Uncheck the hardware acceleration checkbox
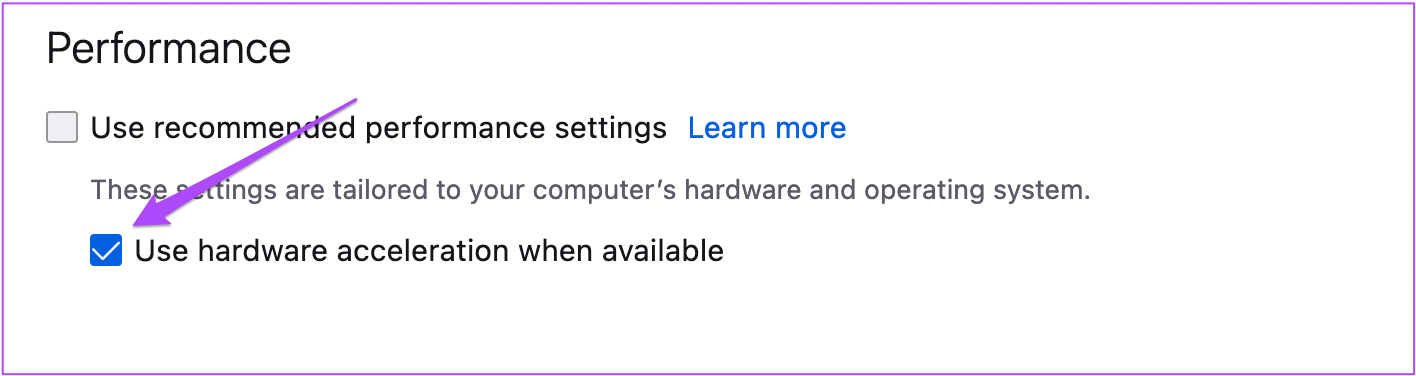Screen dimensions: 1416x376 [x=106, y=250]
